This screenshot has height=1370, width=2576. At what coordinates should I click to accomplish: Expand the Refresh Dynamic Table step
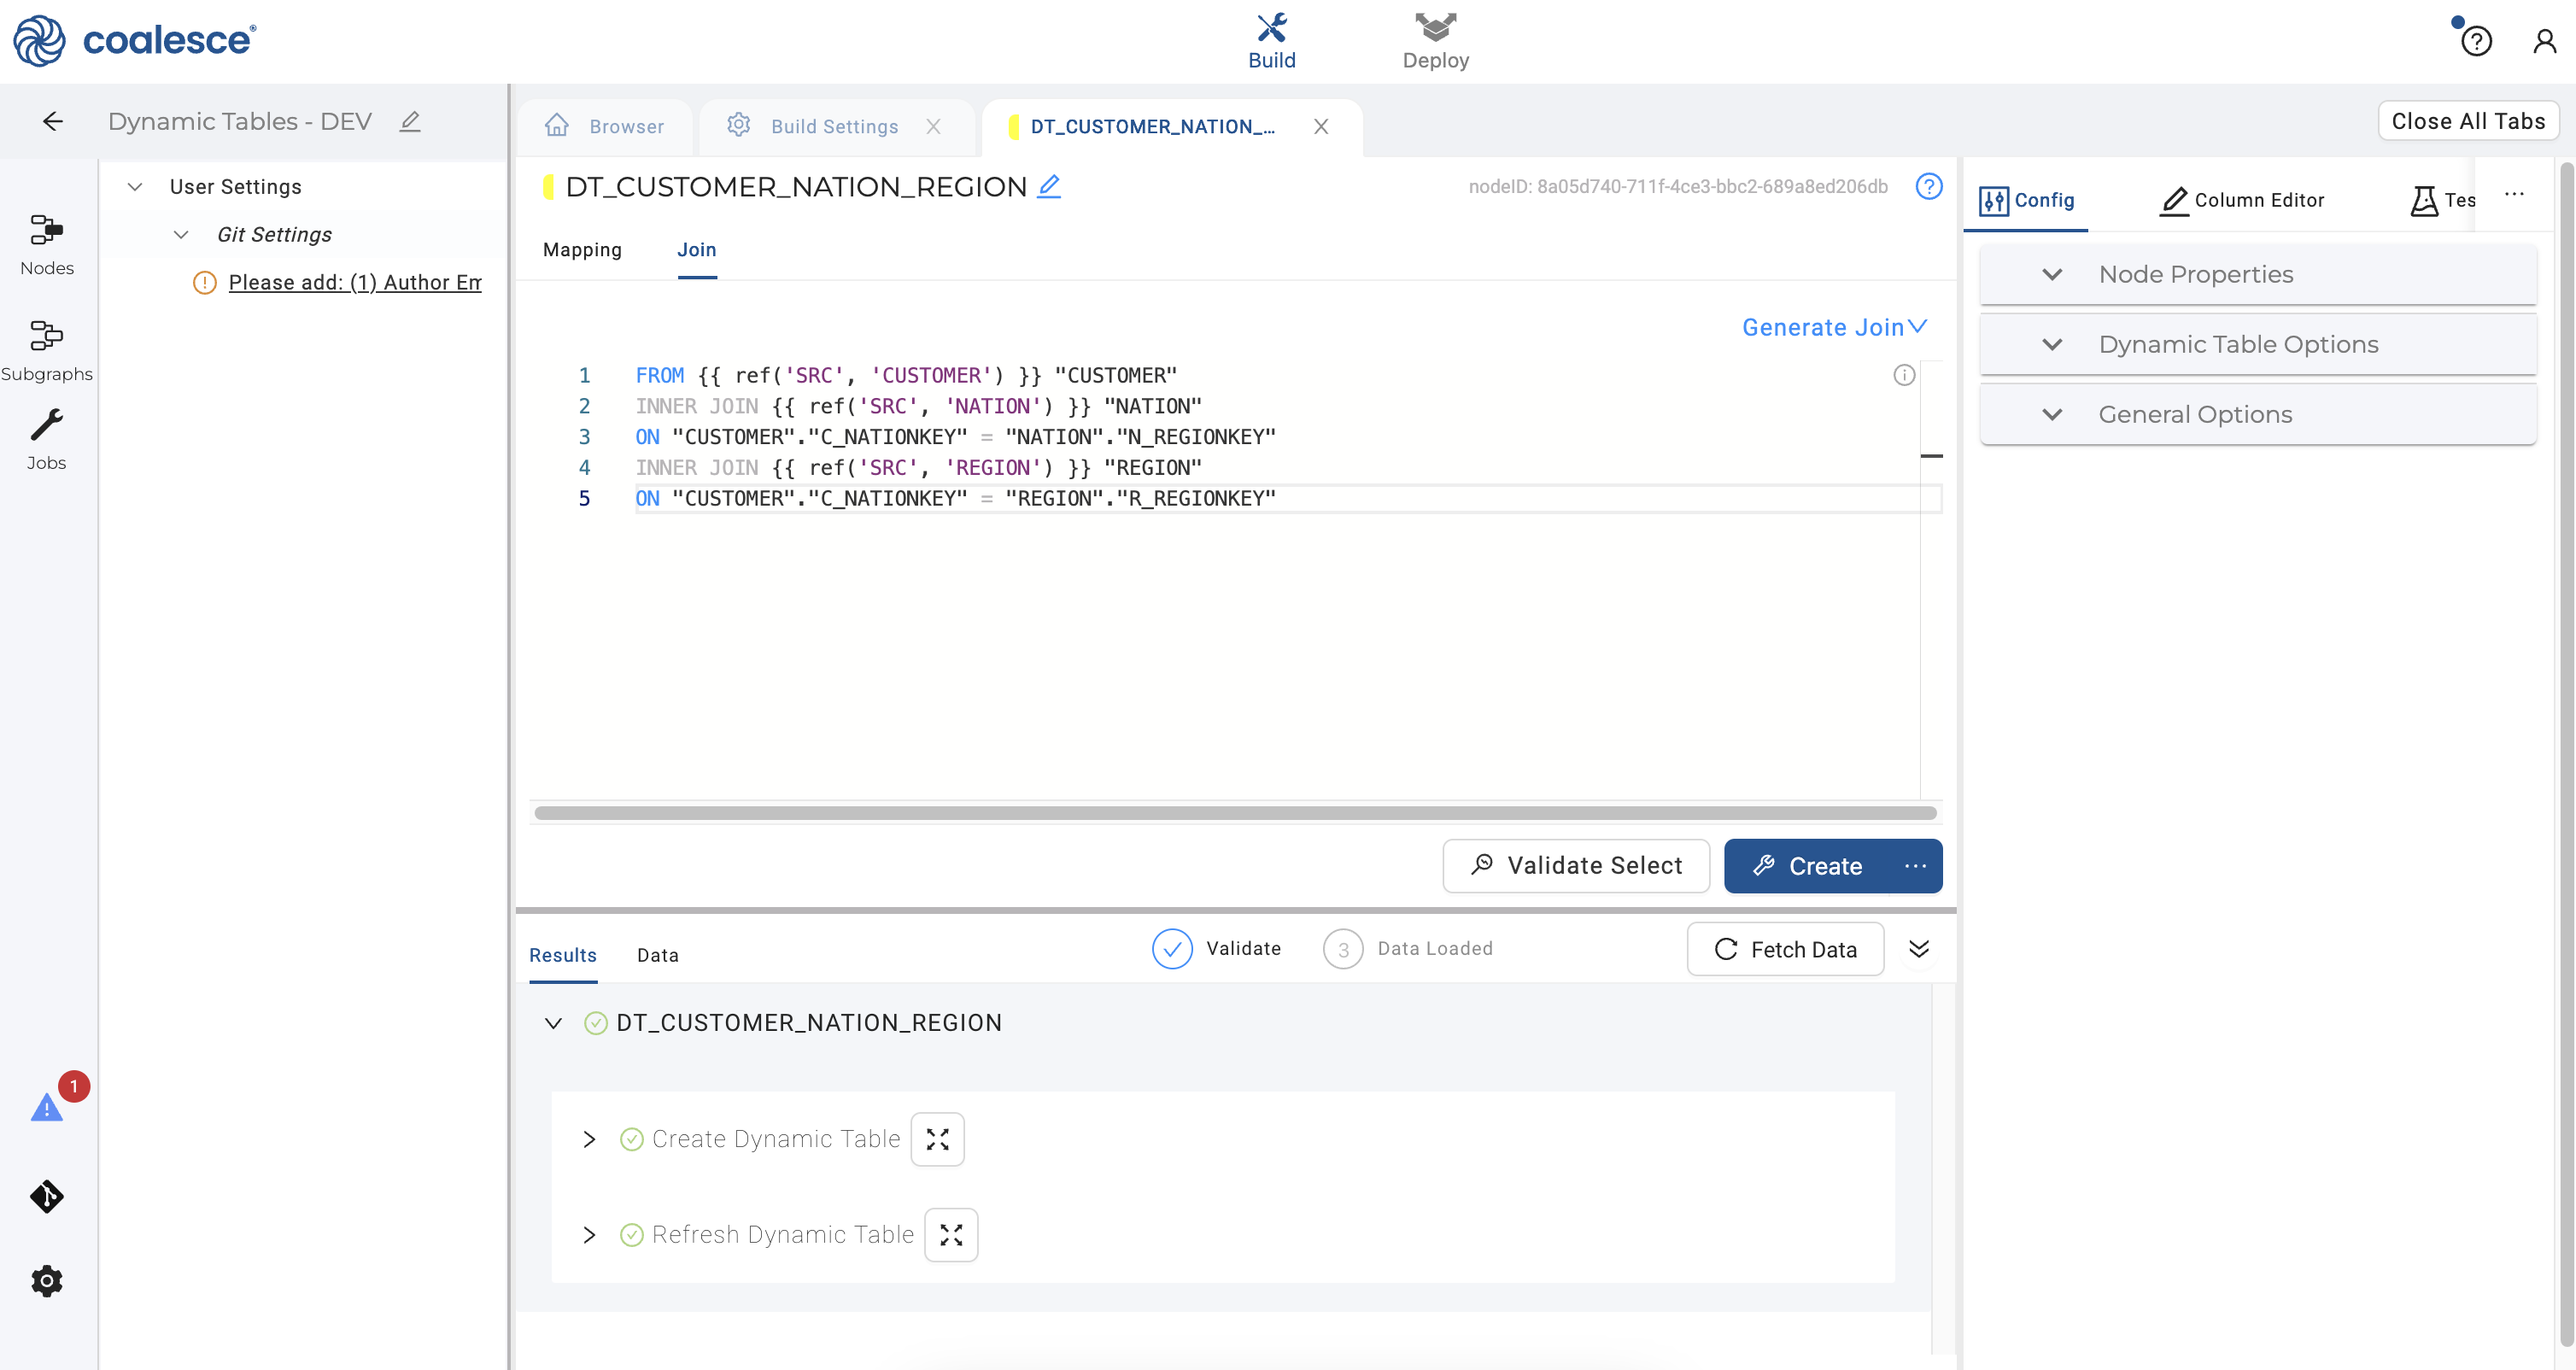(589, 1235)
